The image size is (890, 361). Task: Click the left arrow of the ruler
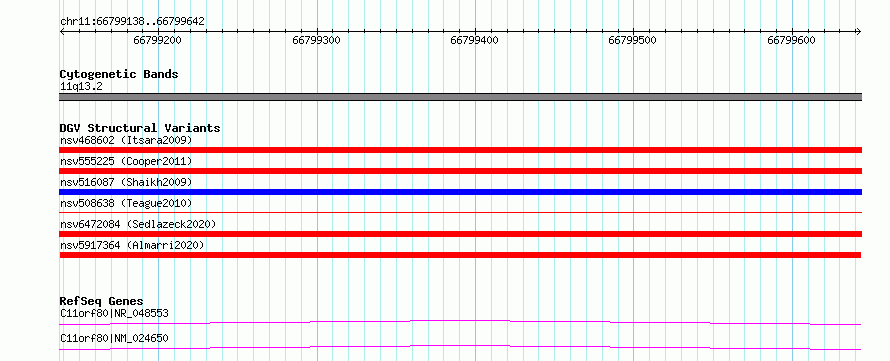[x=62, y=31]
